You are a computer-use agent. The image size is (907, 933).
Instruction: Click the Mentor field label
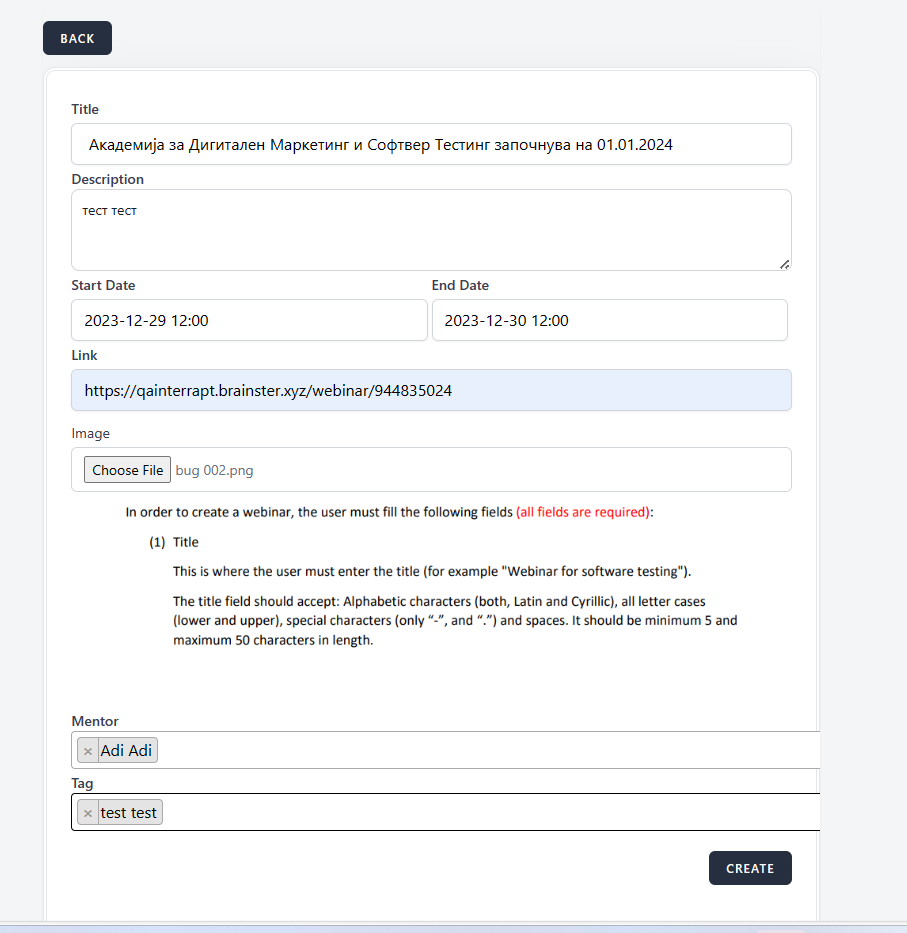pyautogui.click(x=95, y=721)
